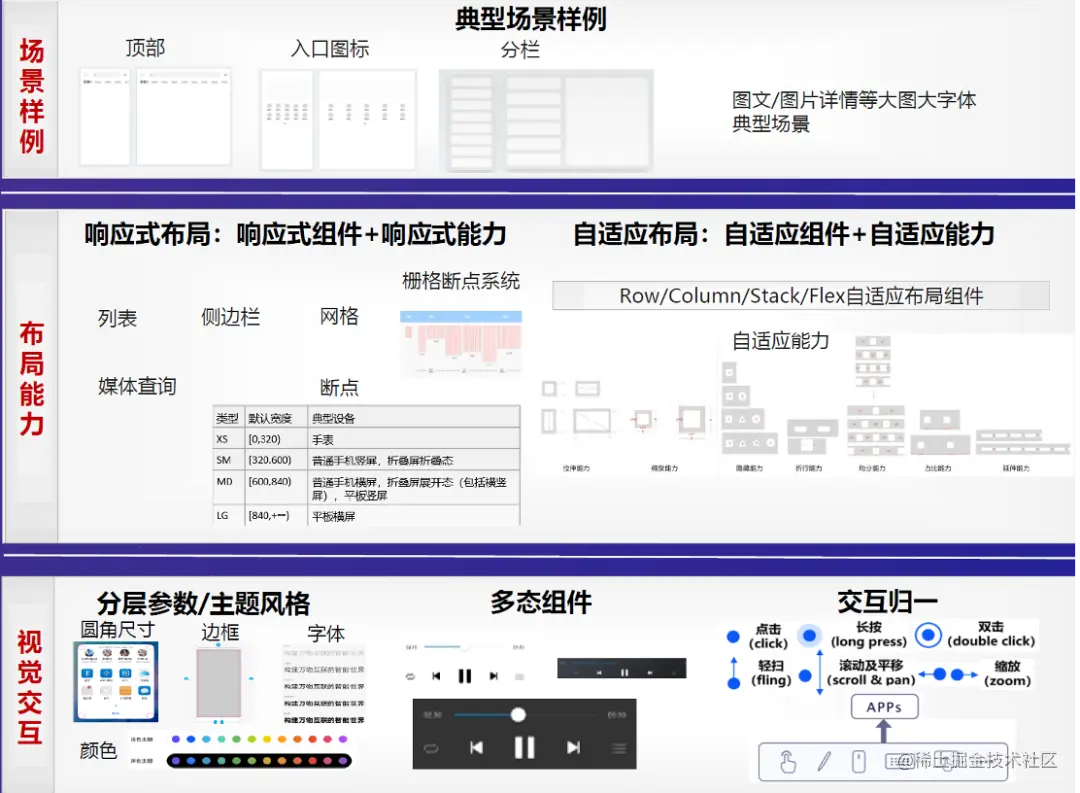Click the '自适应能力' label
Viewport: 1080px width, 793px height.
click(780, 341)
